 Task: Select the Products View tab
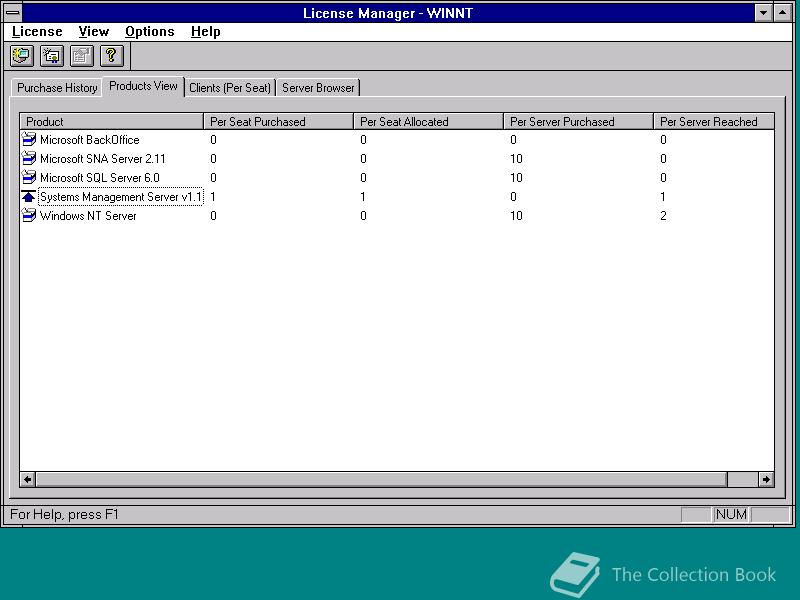click(x=143, y=86)
